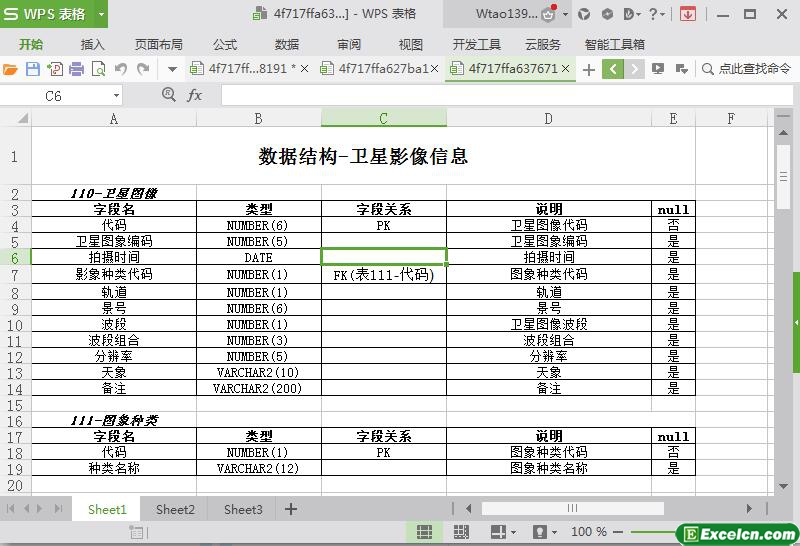The width and height of the screenshot is (800, 546).
Task: Redo the last action
Action: (143, 69)
